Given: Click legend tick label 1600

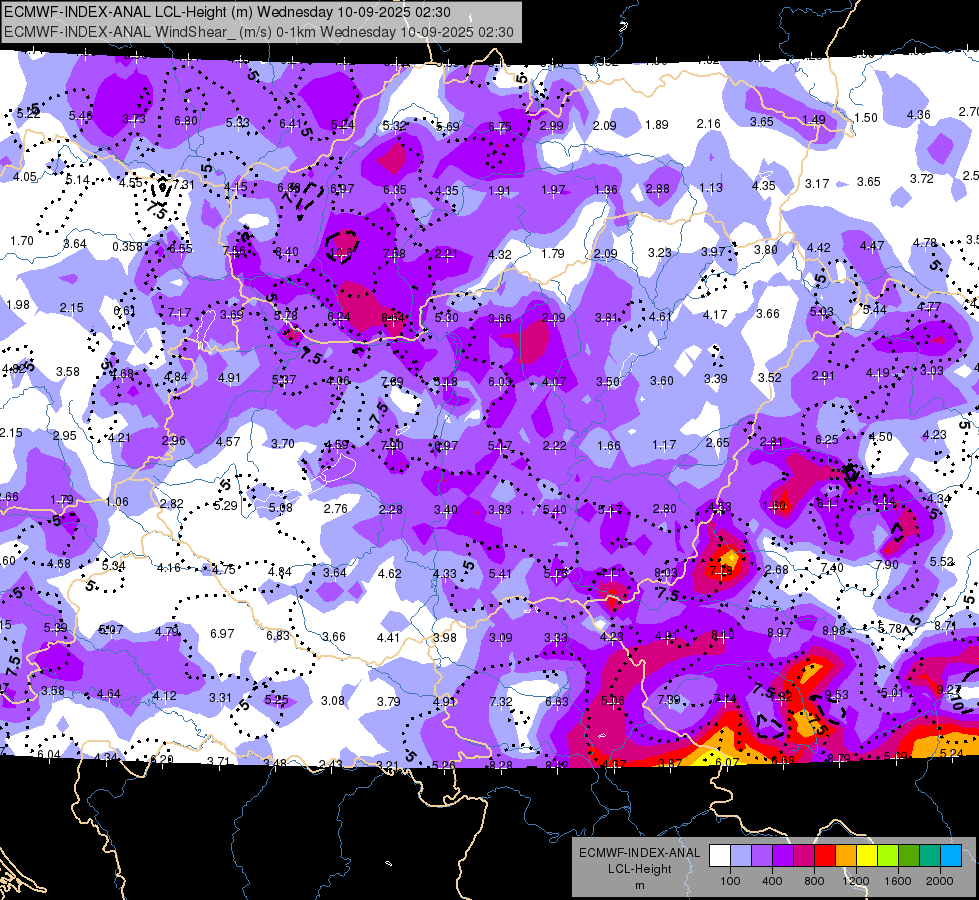Looking at the screenshot, I should point(897,881).
